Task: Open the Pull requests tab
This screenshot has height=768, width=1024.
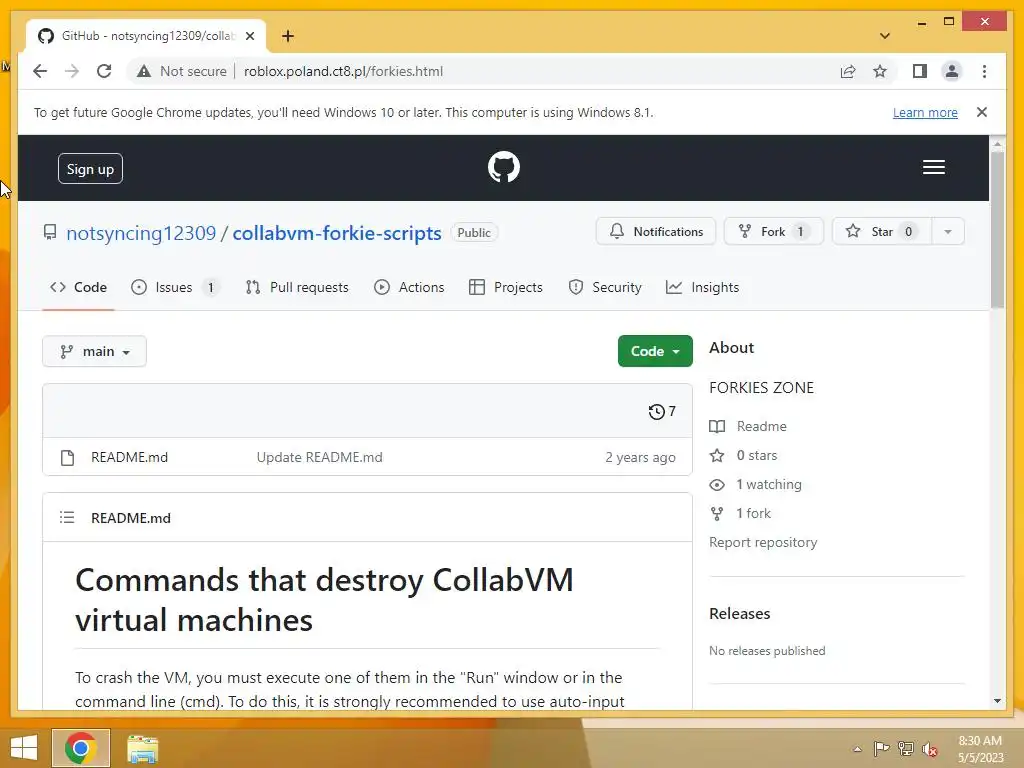Action: [297, 287]
